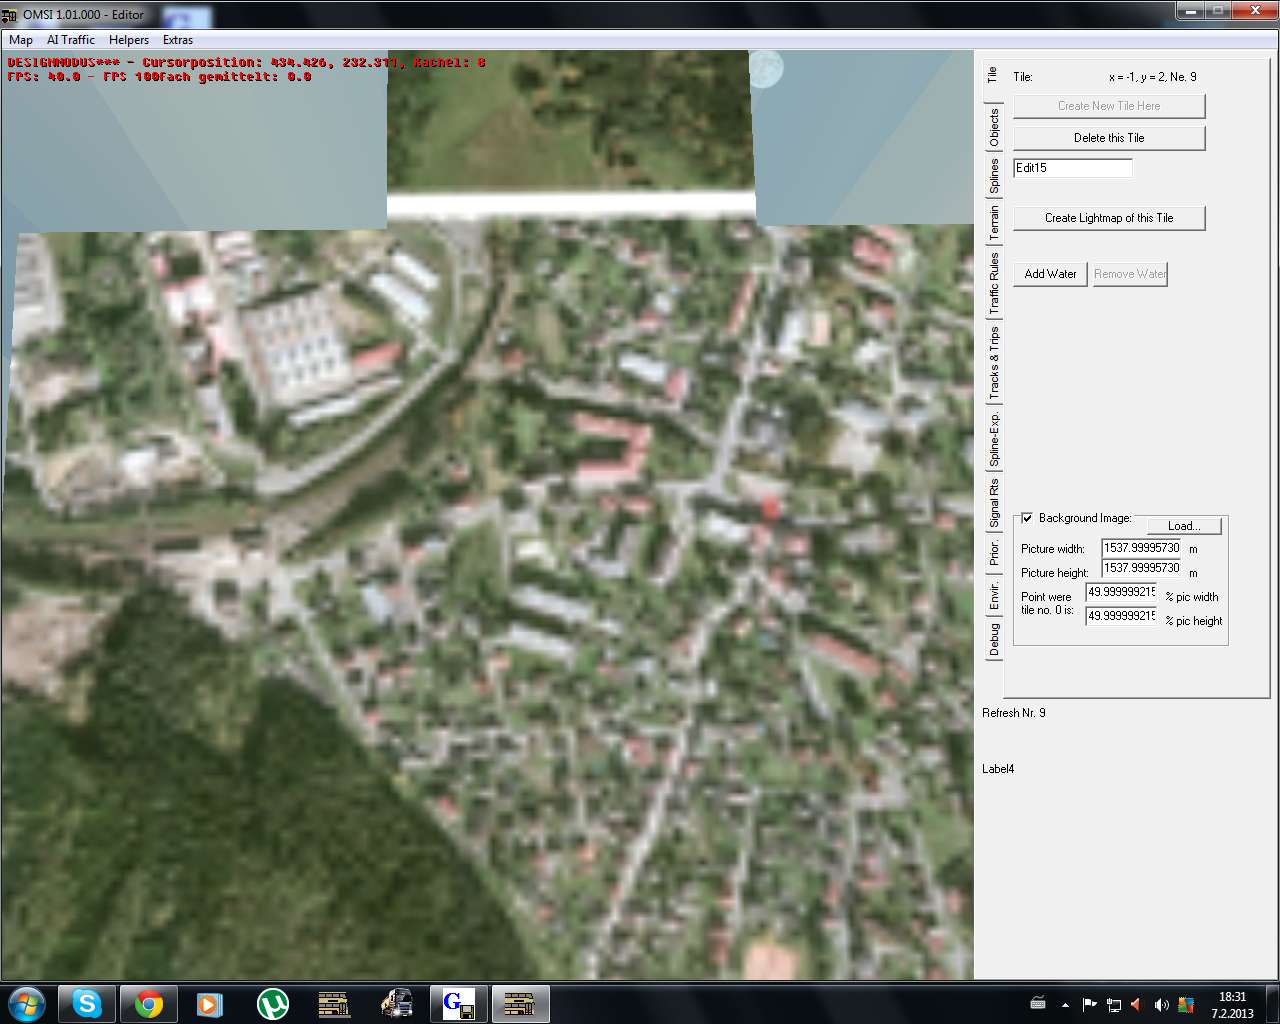Viewport: 1280px width, 1024px height.
Task: Toggle the Background Image checkbox
Action: (1027, 518)
